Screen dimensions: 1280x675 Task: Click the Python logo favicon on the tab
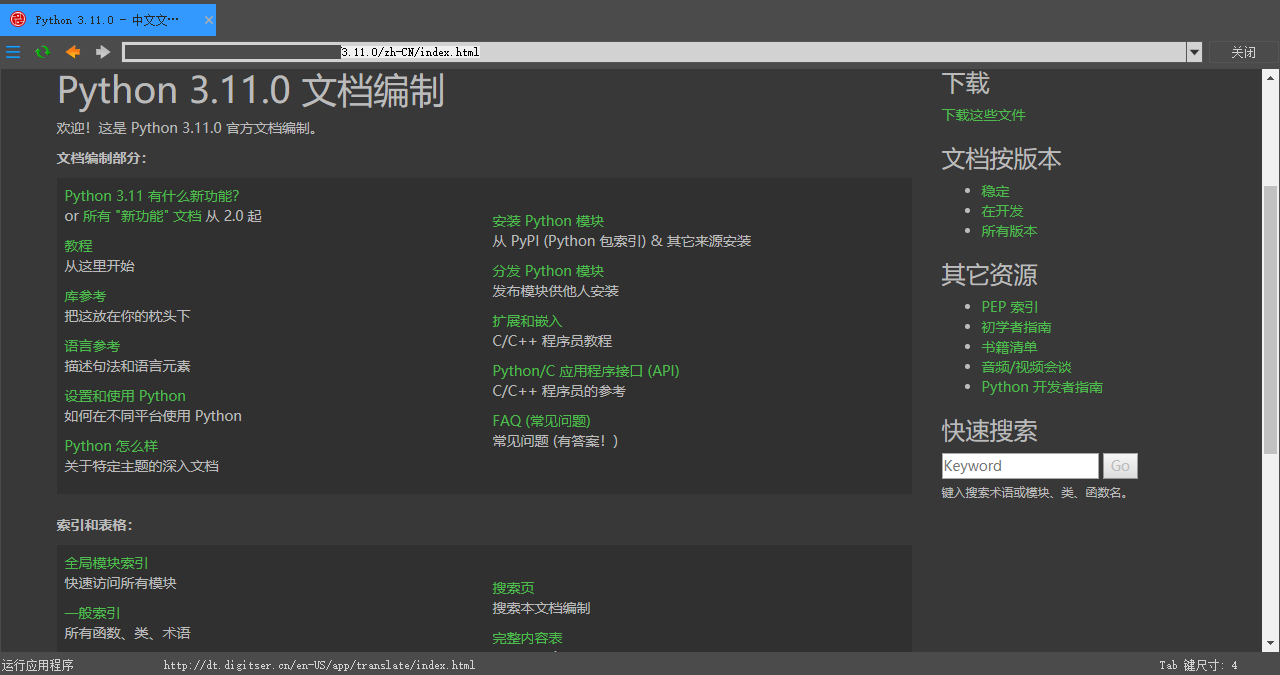pos(16,19)
